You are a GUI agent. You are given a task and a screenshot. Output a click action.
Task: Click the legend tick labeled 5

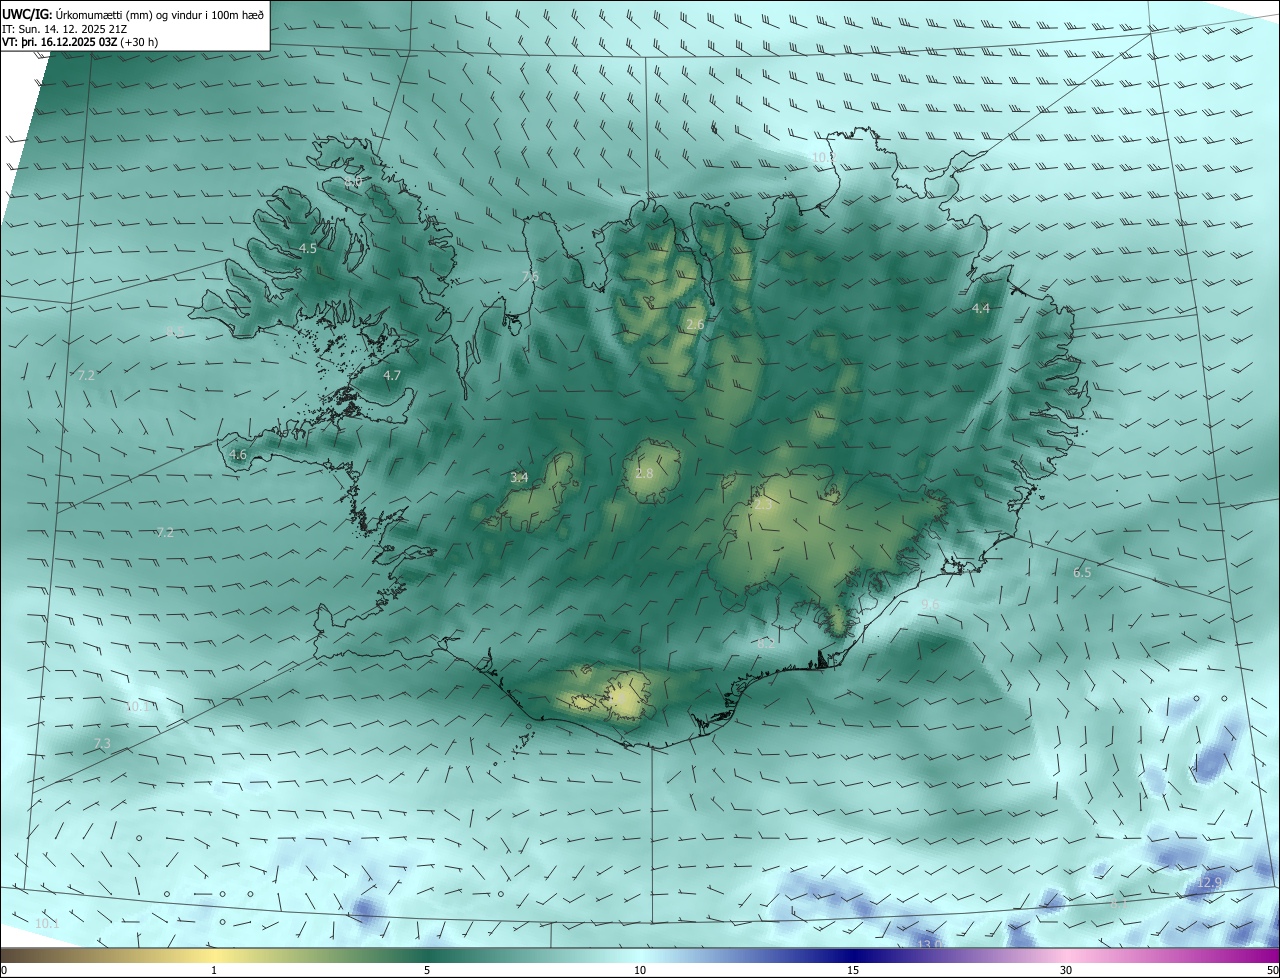click(x=427, y=970)
